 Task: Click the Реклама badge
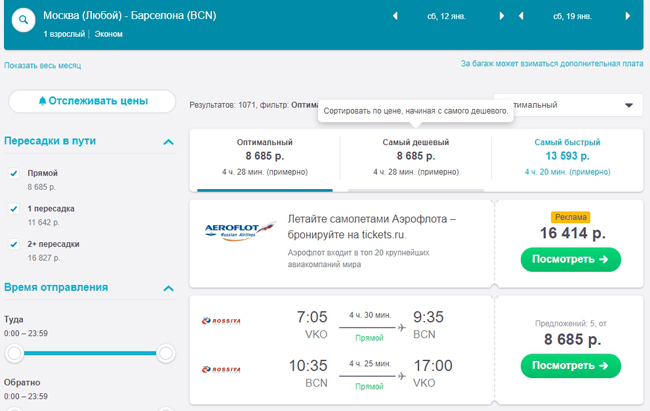tap(570, 217)
